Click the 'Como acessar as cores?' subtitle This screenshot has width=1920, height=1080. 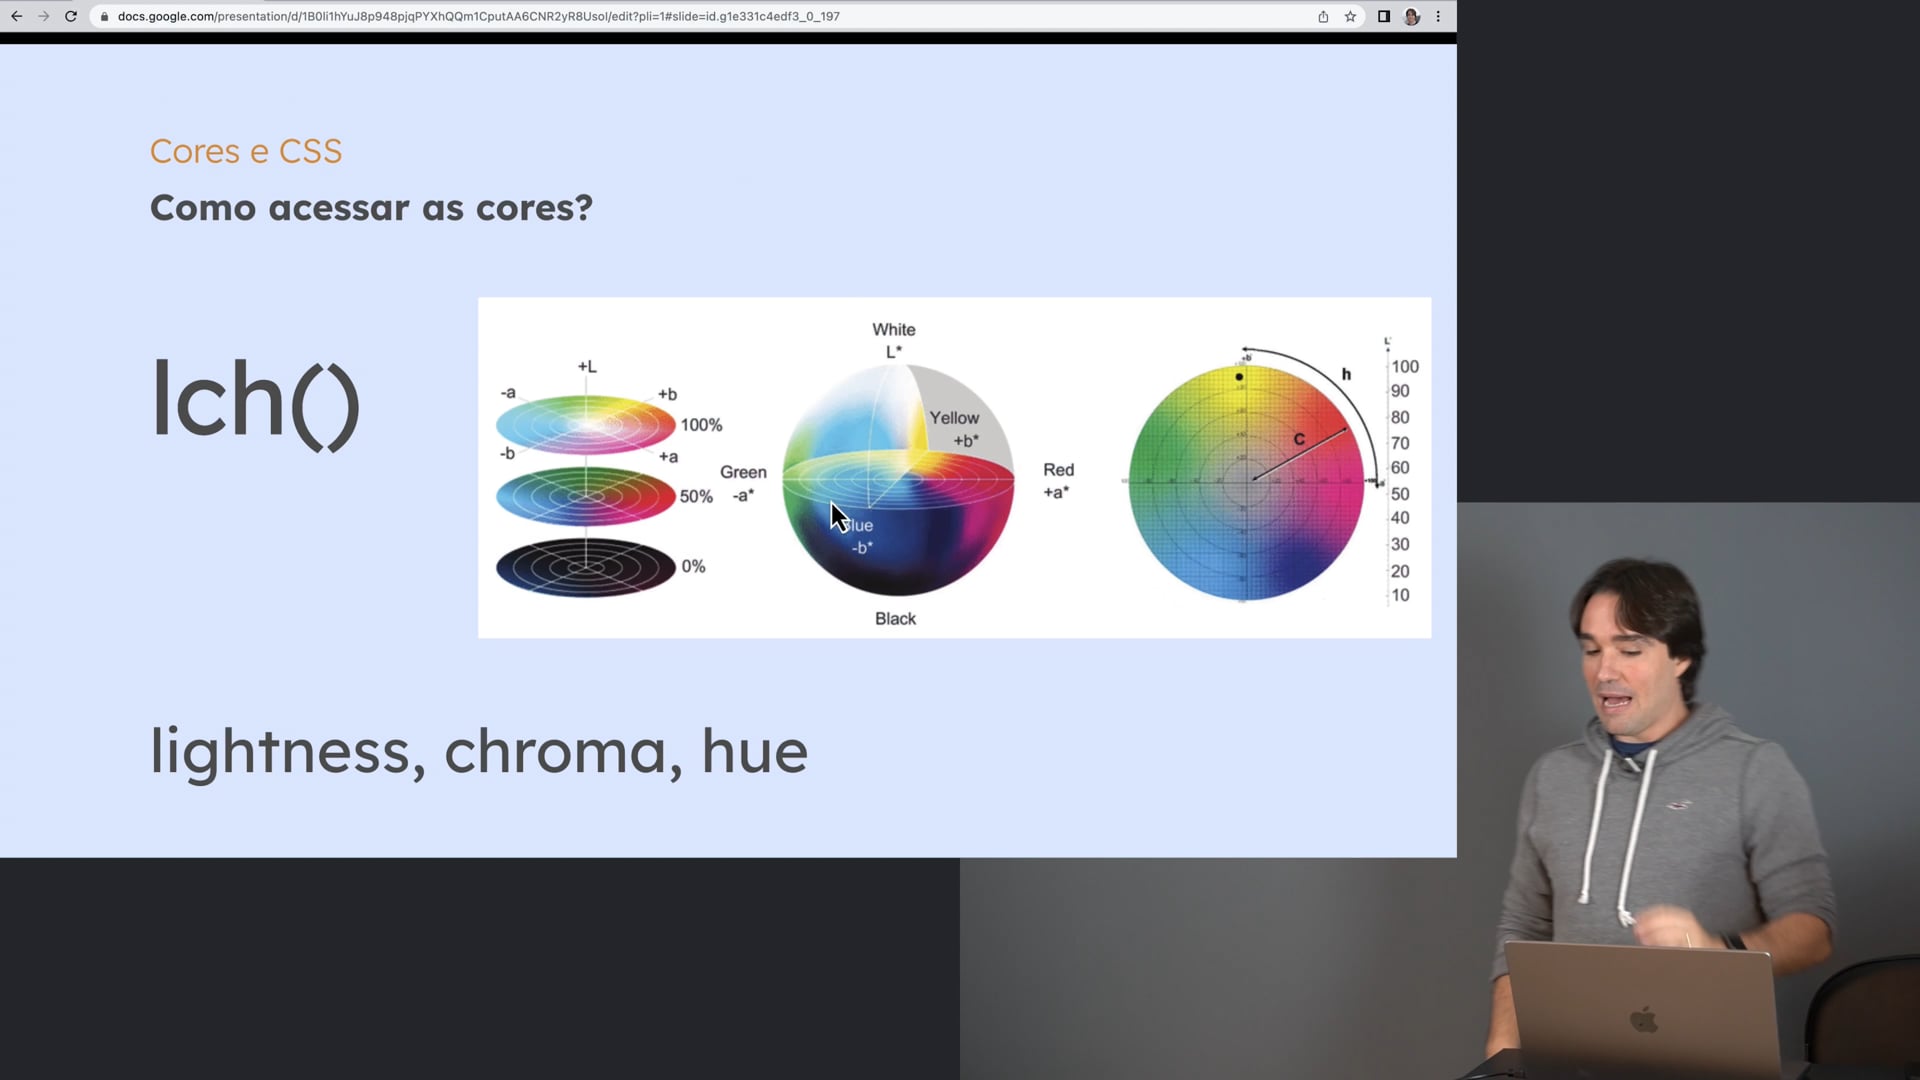[x=371, y=208]
